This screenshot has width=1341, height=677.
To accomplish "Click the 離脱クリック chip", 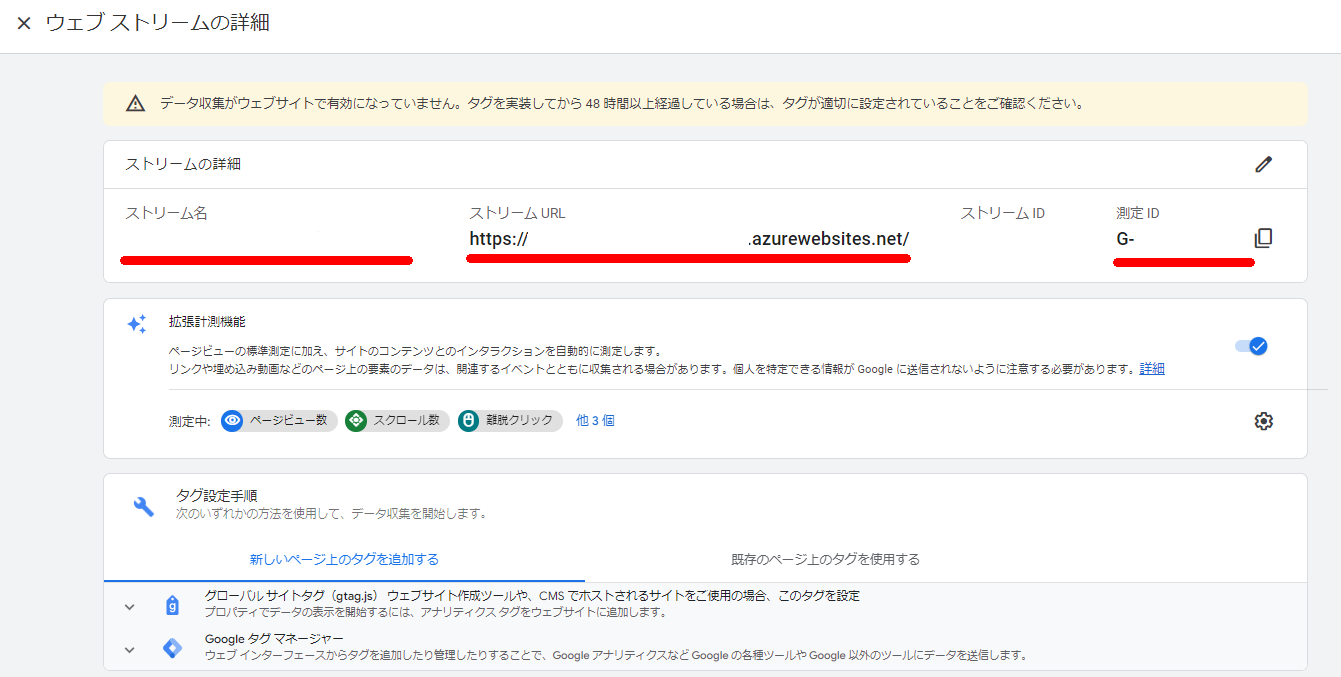I will click(510, 421).
